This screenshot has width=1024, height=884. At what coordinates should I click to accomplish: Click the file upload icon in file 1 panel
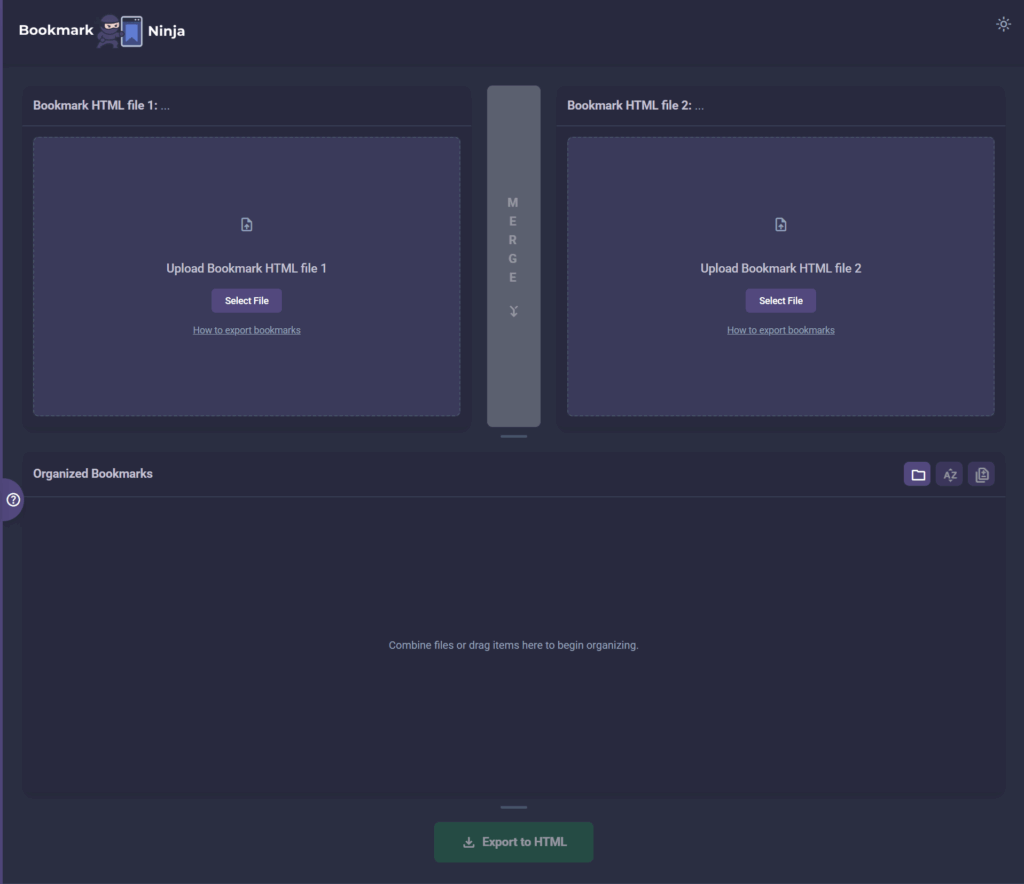[246, 224]
